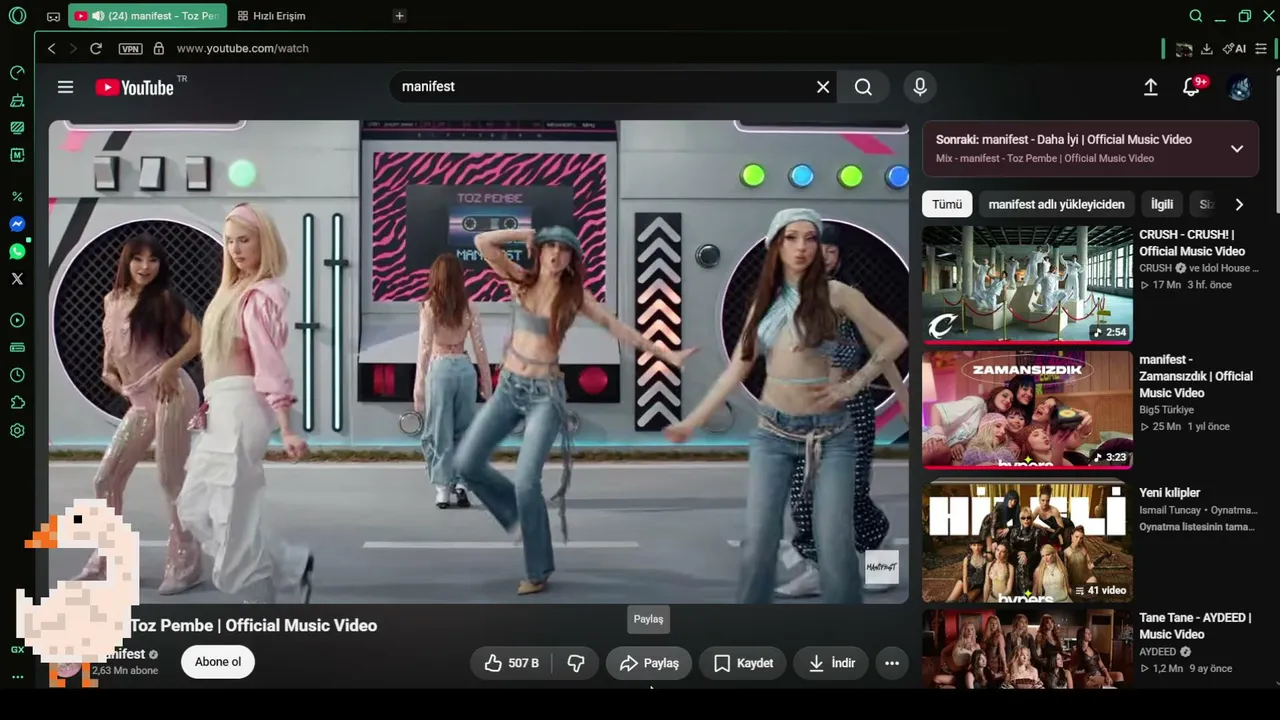Open sidebar three-dot more options
Image resolution: width=1280 pixels, height=720 pixels.
click(17, 677)
